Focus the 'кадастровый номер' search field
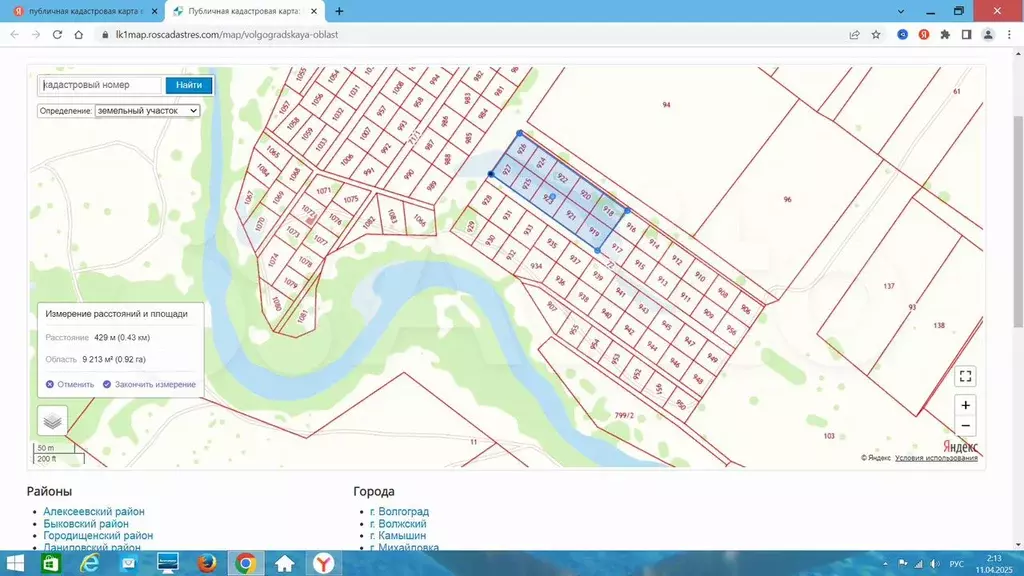Viewport: 1024px width, 576px height. click(101, 85)
